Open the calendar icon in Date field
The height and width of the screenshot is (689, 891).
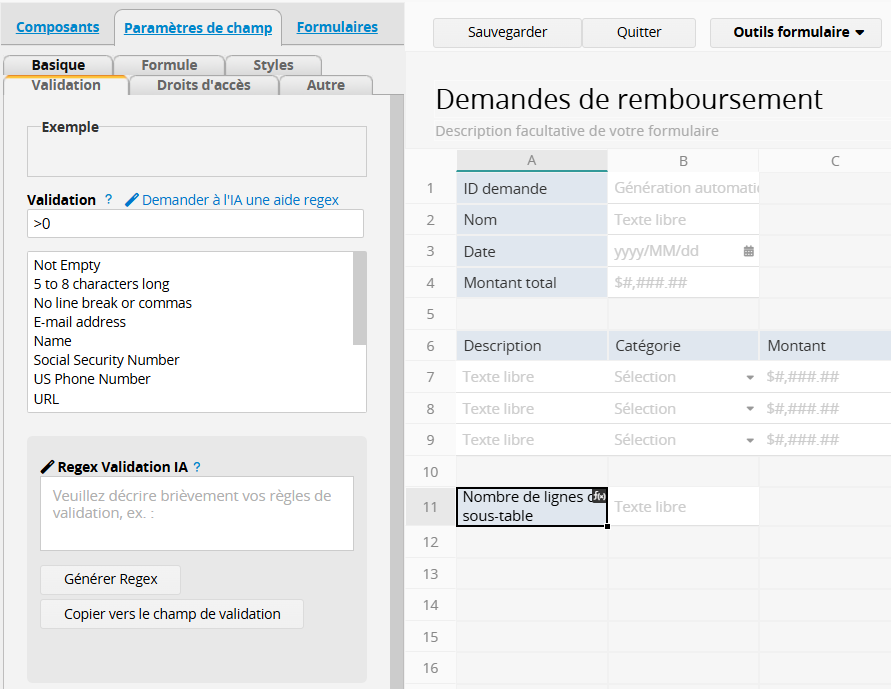[748, 252]
